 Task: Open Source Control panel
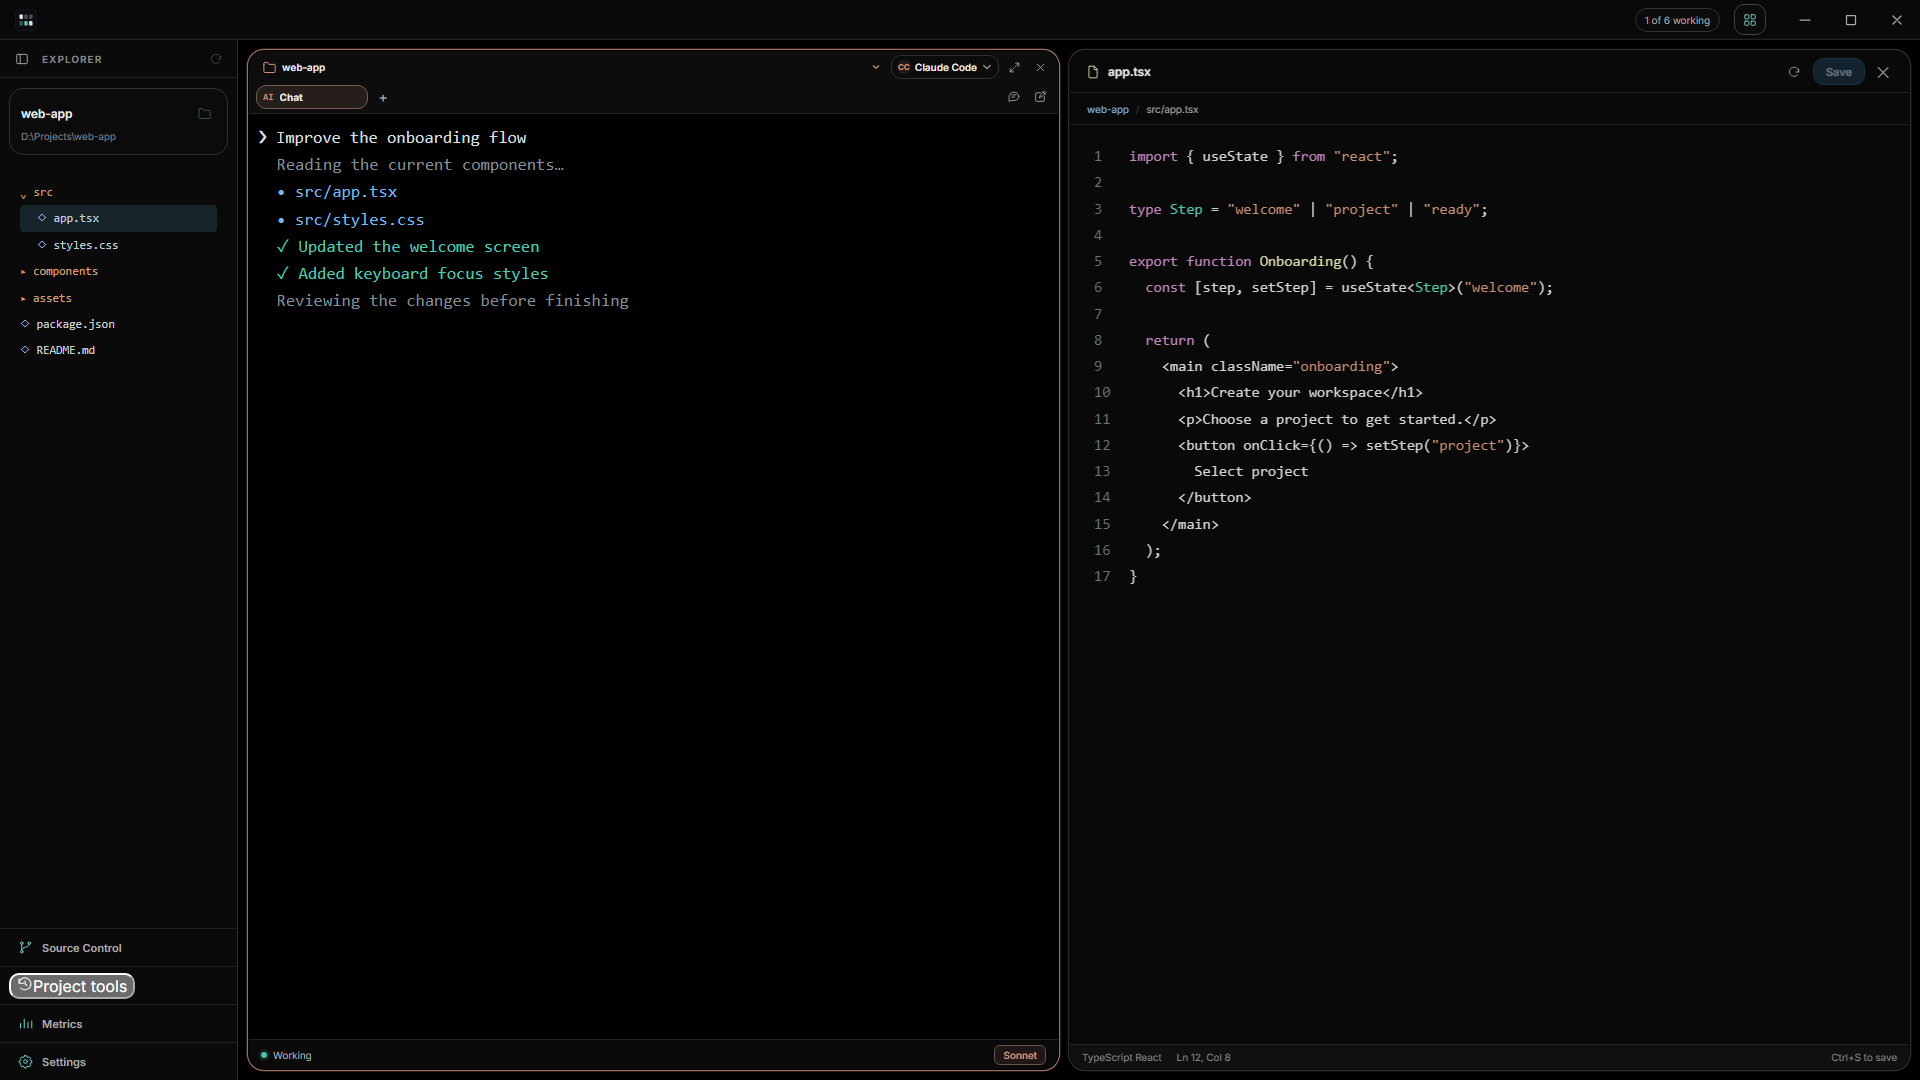coord(118,948)
